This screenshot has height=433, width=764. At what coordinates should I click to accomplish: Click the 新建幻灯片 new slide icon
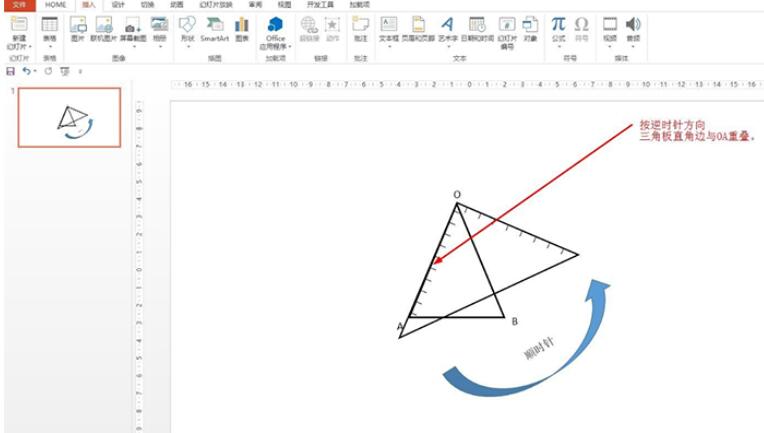(19, 24)
